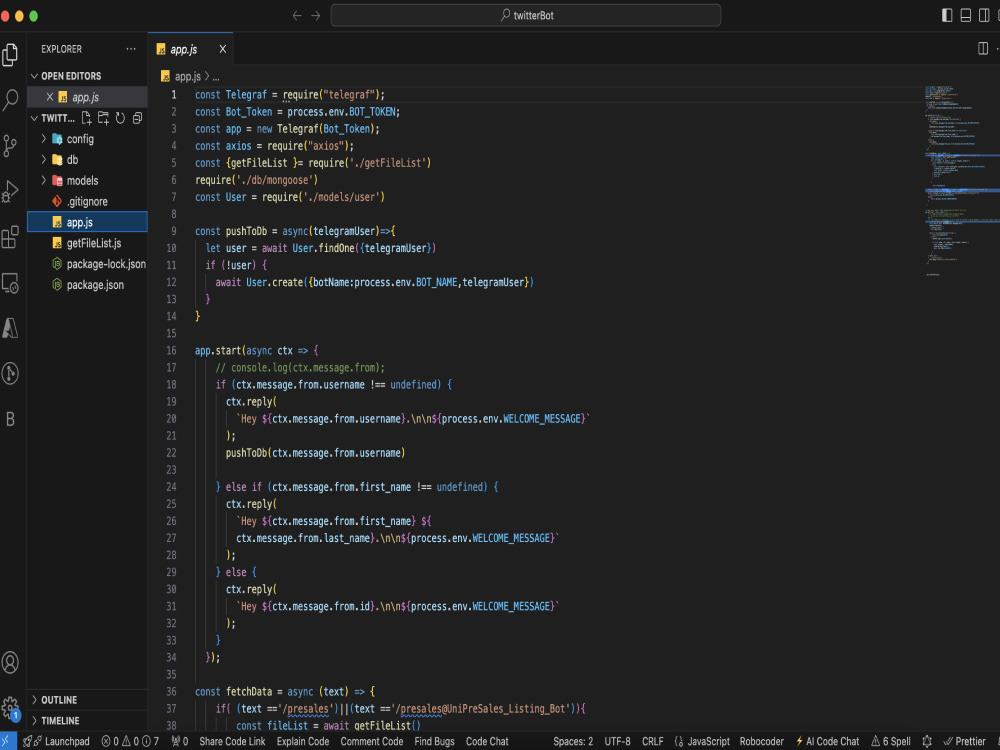
Task: Open the remote window indicator
Action: (x=6, y=741)
